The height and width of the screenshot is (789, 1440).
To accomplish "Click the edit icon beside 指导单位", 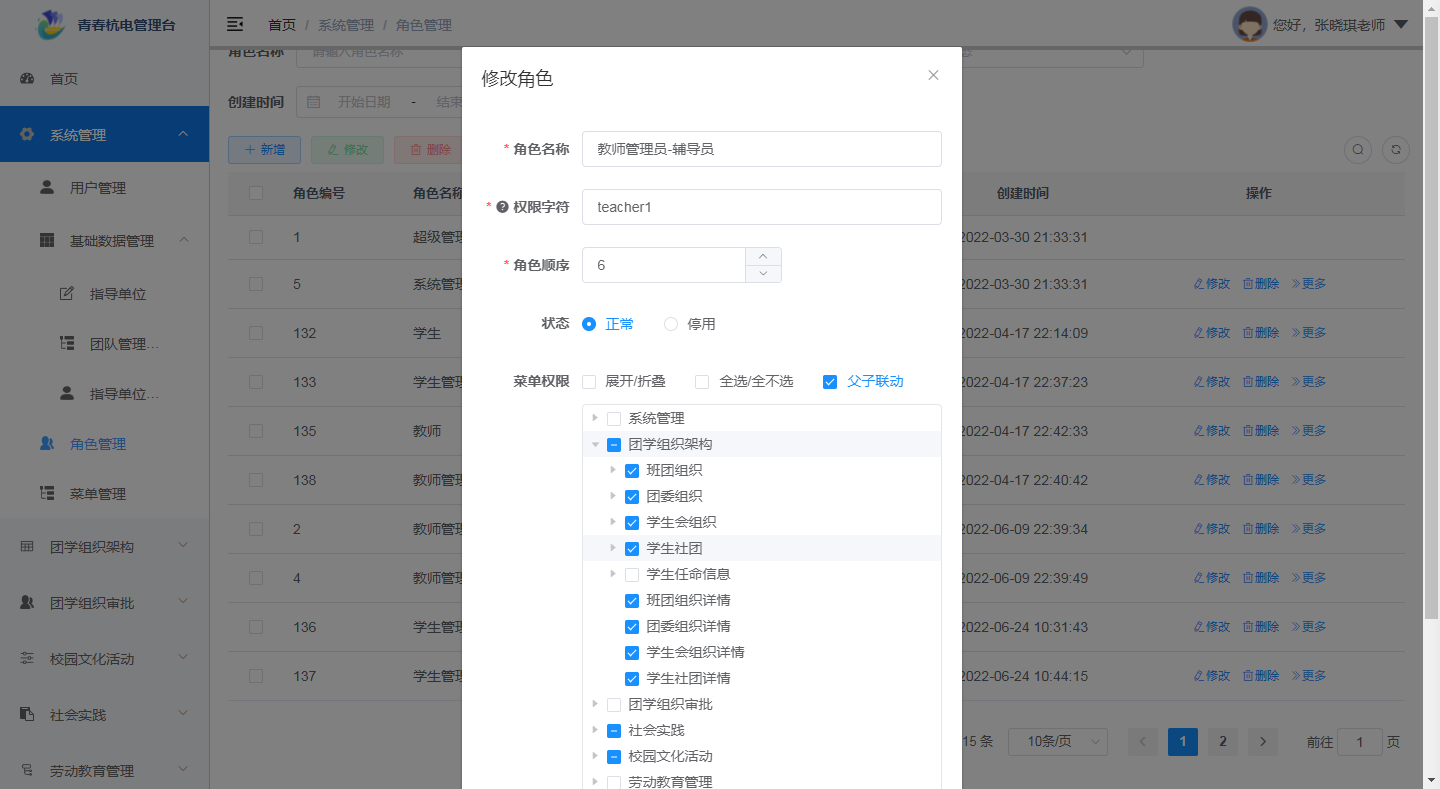I will [67, 294].
